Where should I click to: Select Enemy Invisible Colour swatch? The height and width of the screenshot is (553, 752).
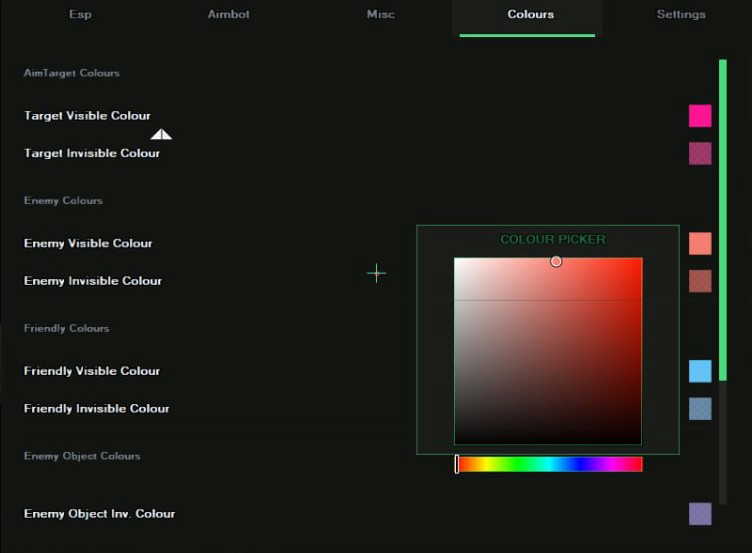pos(700,281)
